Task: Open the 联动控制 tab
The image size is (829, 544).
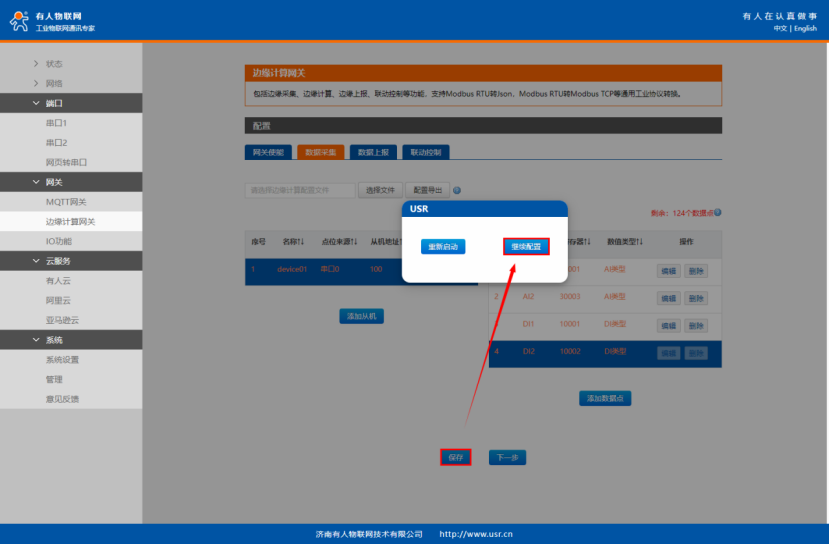Action: pos(425,153)
